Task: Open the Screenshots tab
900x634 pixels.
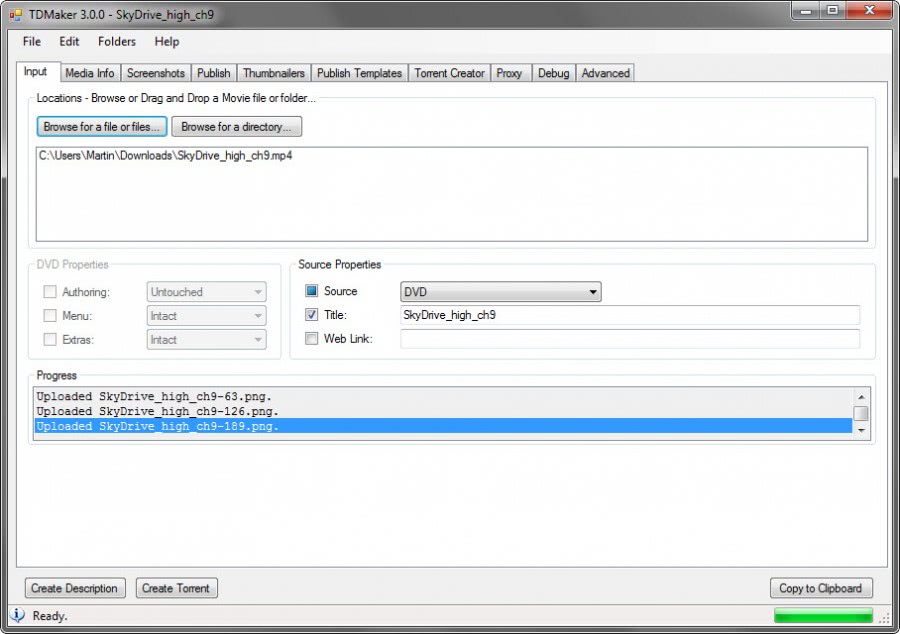Action: [x=156, y=72]
